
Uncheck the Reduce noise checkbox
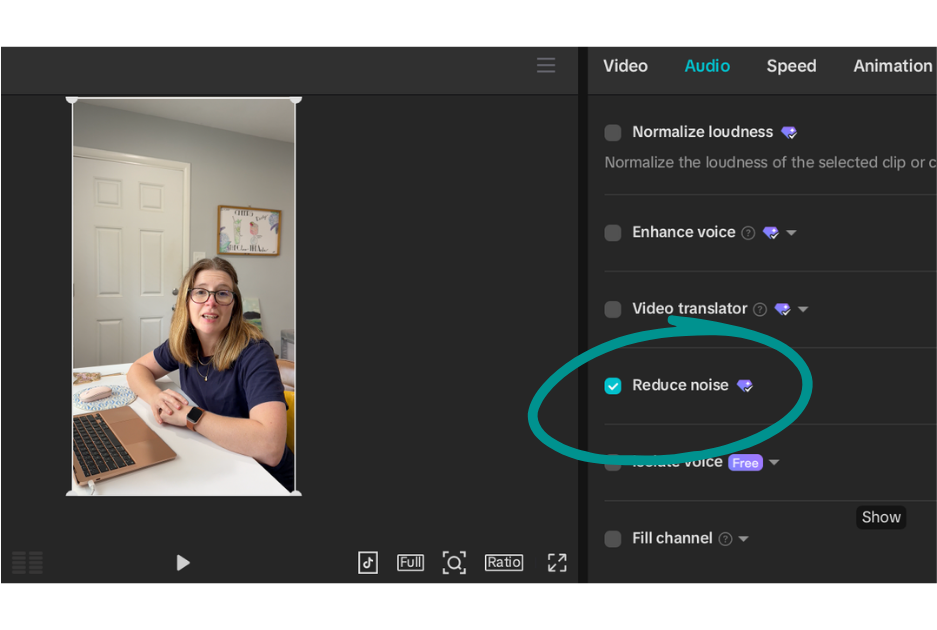point(613,386)
